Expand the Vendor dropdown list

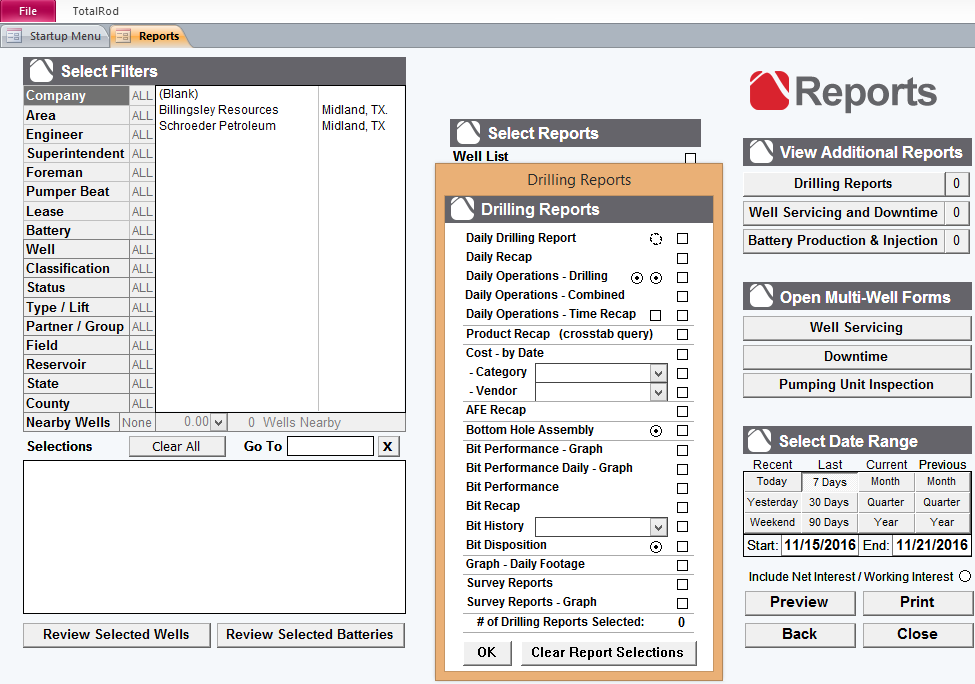(x=658, y=392)
